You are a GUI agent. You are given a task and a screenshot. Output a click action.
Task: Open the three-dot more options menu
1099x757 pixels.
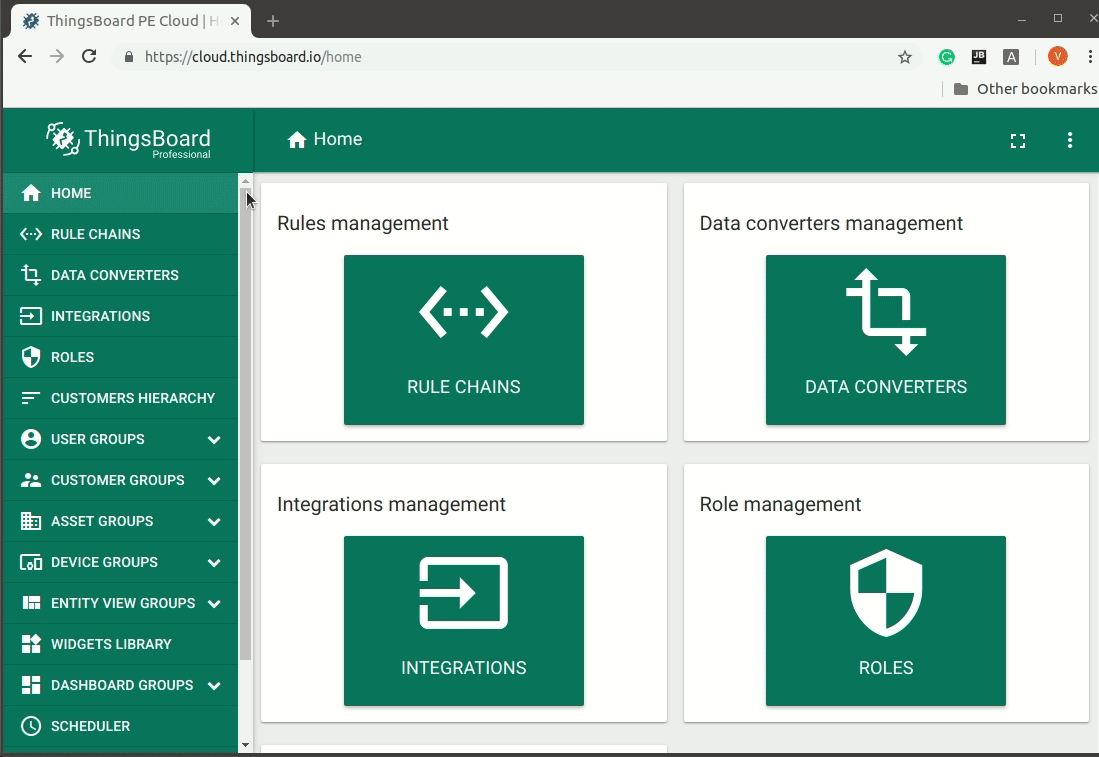pos(1070,141)
